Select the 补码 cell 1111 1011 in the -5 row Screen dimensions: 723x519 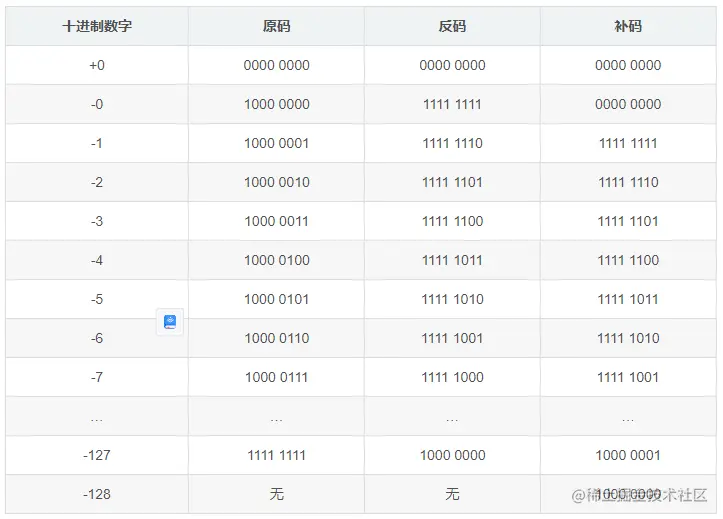[628, 299]
